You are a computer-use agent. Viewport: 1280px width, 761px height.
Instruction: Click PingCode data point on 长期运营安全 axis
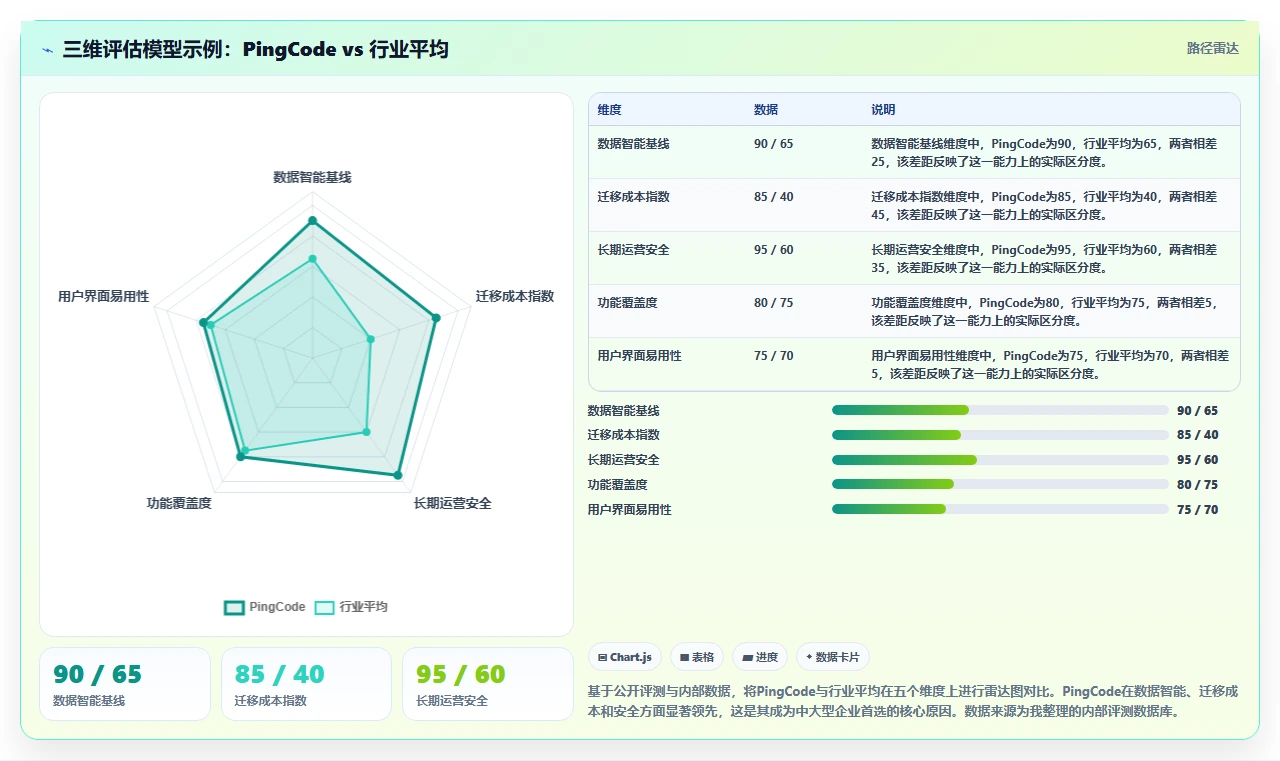point(398,475)
